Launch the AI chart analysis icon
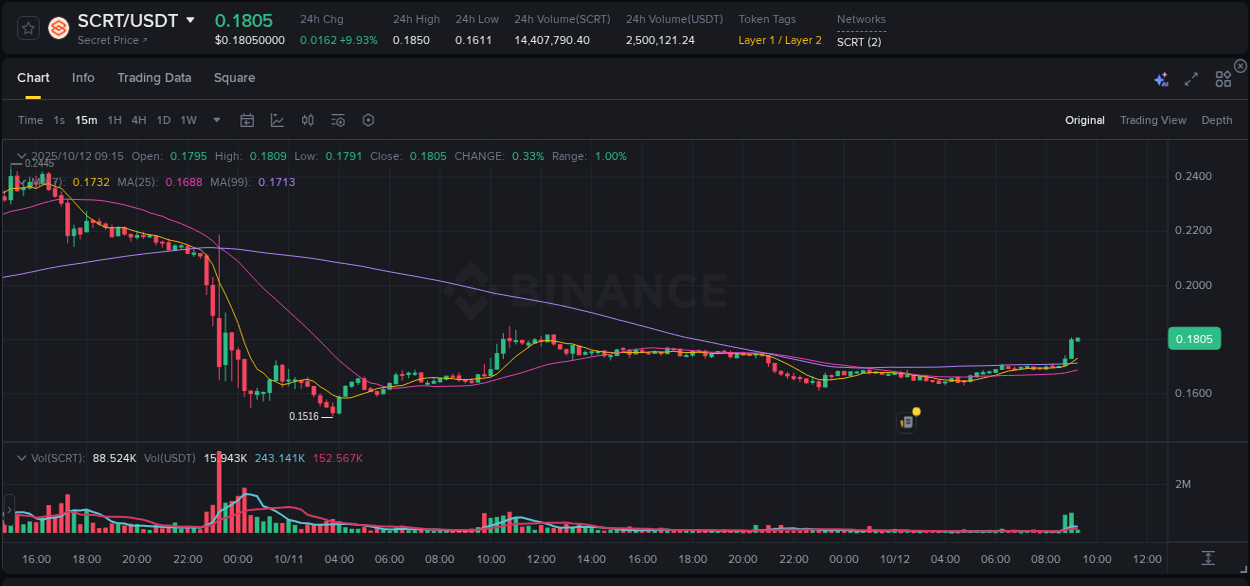 coord(1161,78)
